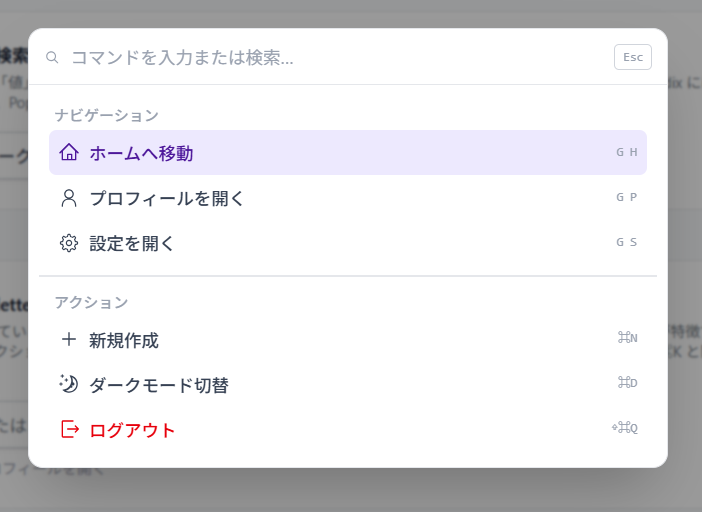Click the moon icon for dark mode
This screenshot has width=702, height=512.
coord(69,384)
